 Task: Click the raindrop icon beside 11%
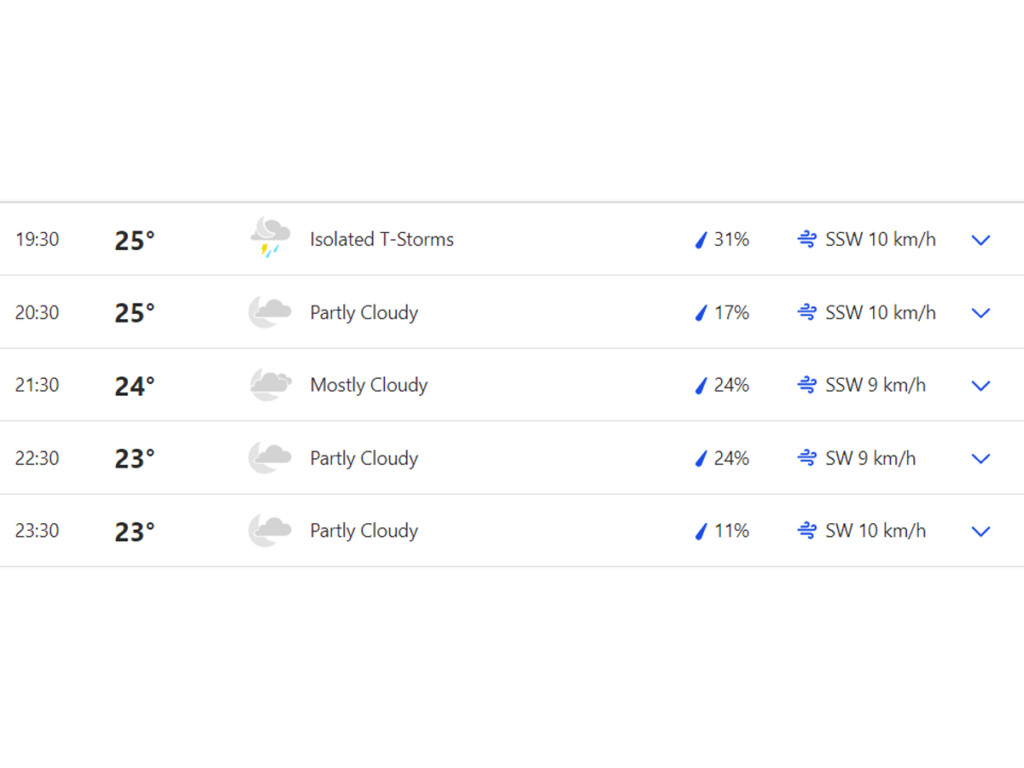pos(701,531)
